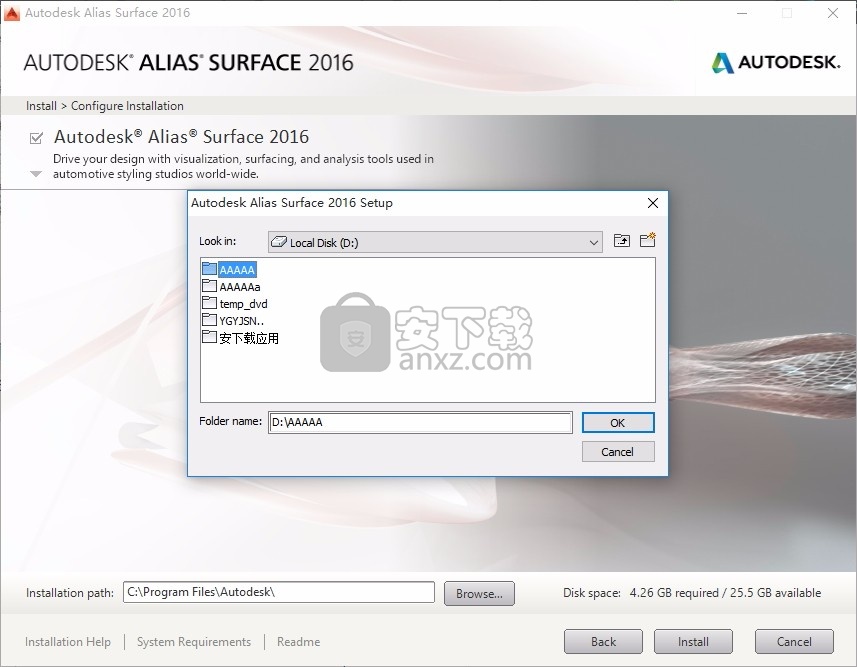Minimize the Autodesk Alias installer window
The image size is (857, 667).
(x=742, y=13)
